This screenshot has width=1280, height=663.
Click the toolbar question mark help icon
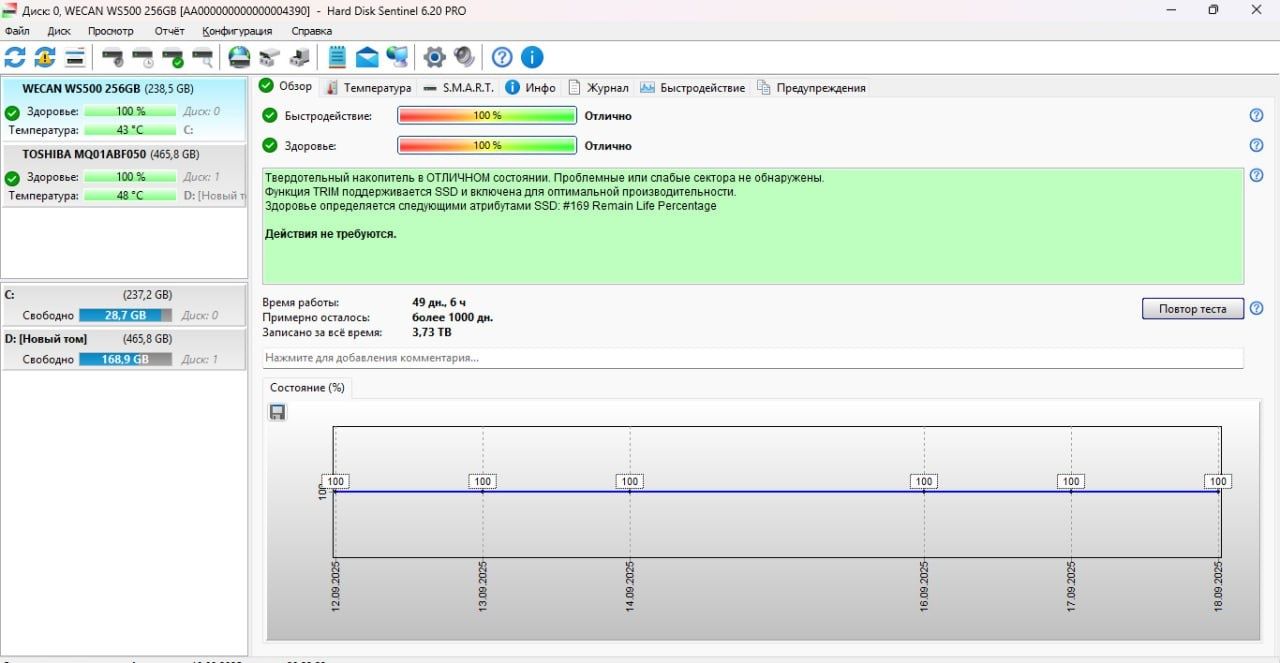tap(502, 57)
